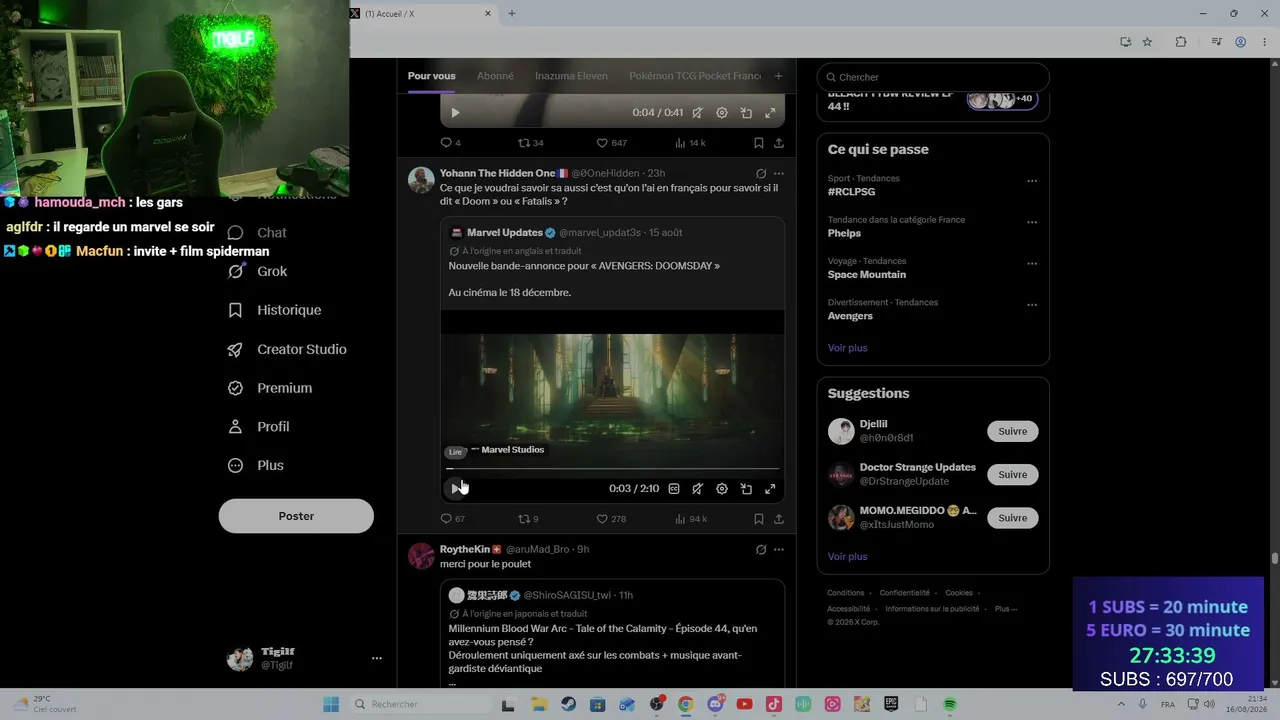Bookmark this page with the star icon

coord(1147,42)
